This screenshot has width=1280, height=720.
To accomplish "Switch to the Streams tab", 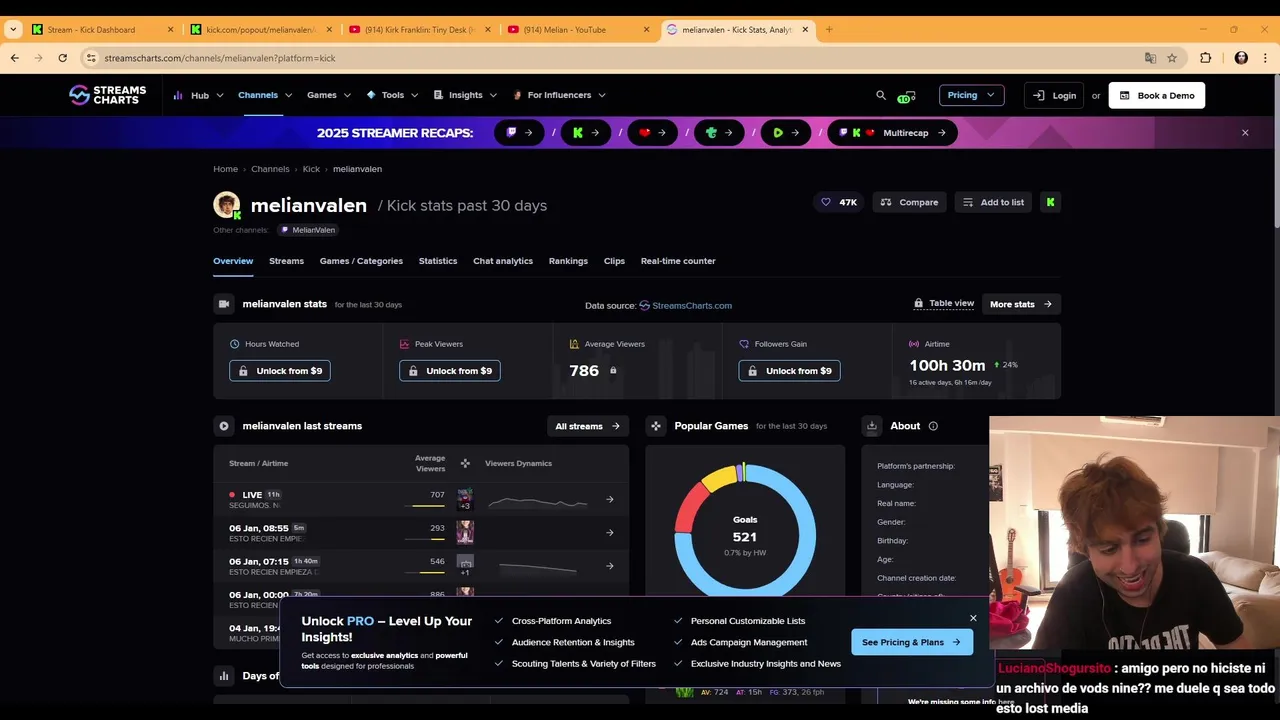I will (x=286, y=261).
